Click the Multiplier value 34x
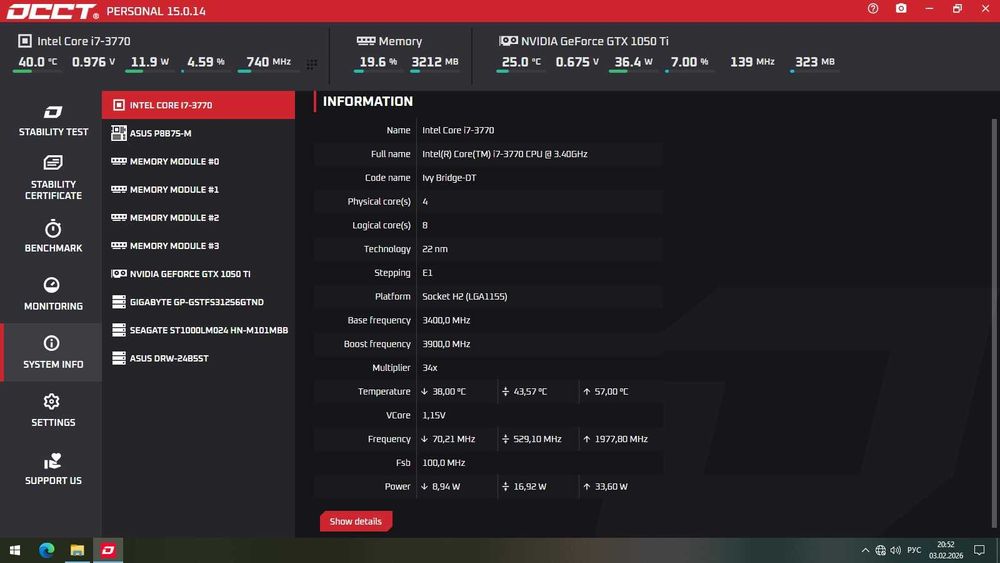 430,368
